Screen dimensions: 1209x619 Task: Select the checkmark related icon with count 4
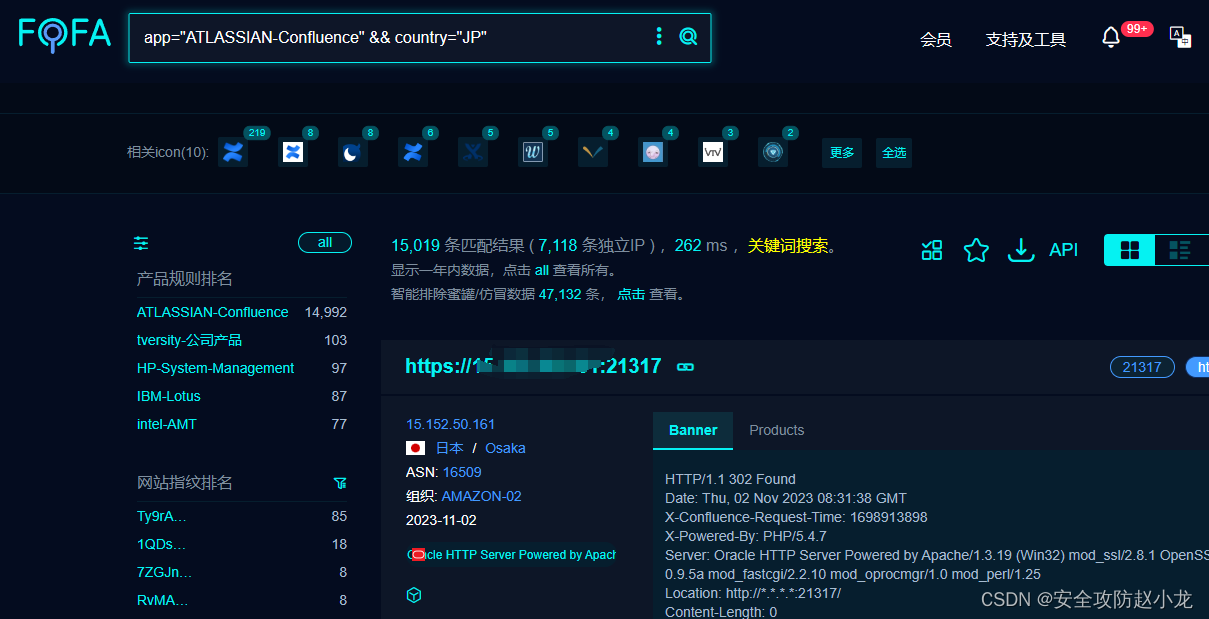(x=593, y=152)
